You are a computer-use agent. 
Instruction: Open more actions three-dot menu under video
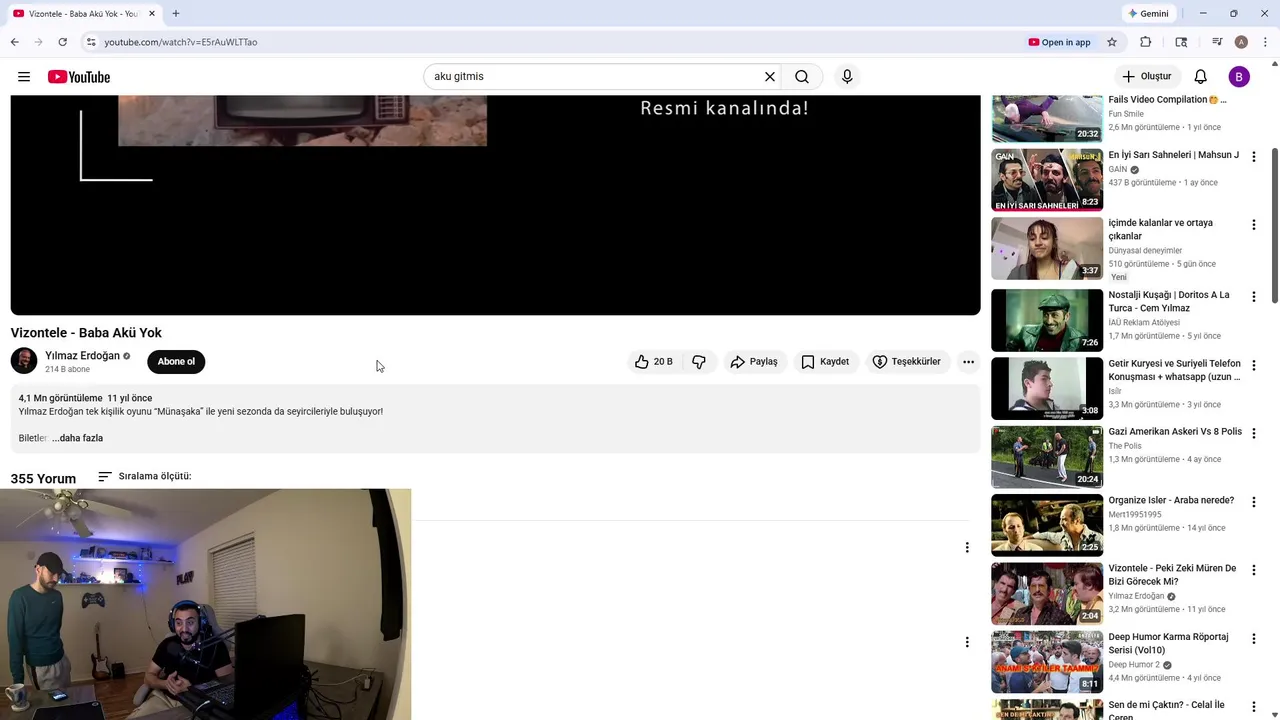(968, 362)
